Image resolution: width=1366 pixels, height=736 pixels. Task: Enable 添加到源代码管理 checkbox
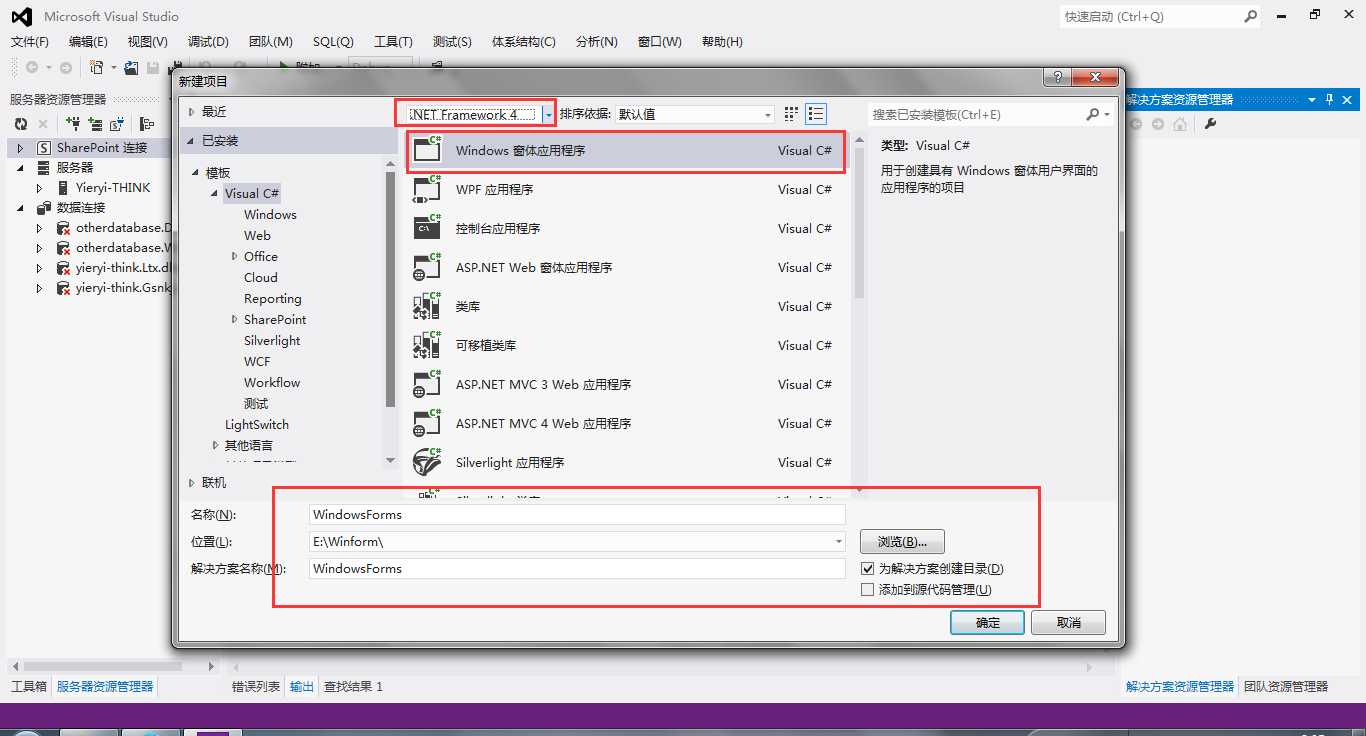867,590
